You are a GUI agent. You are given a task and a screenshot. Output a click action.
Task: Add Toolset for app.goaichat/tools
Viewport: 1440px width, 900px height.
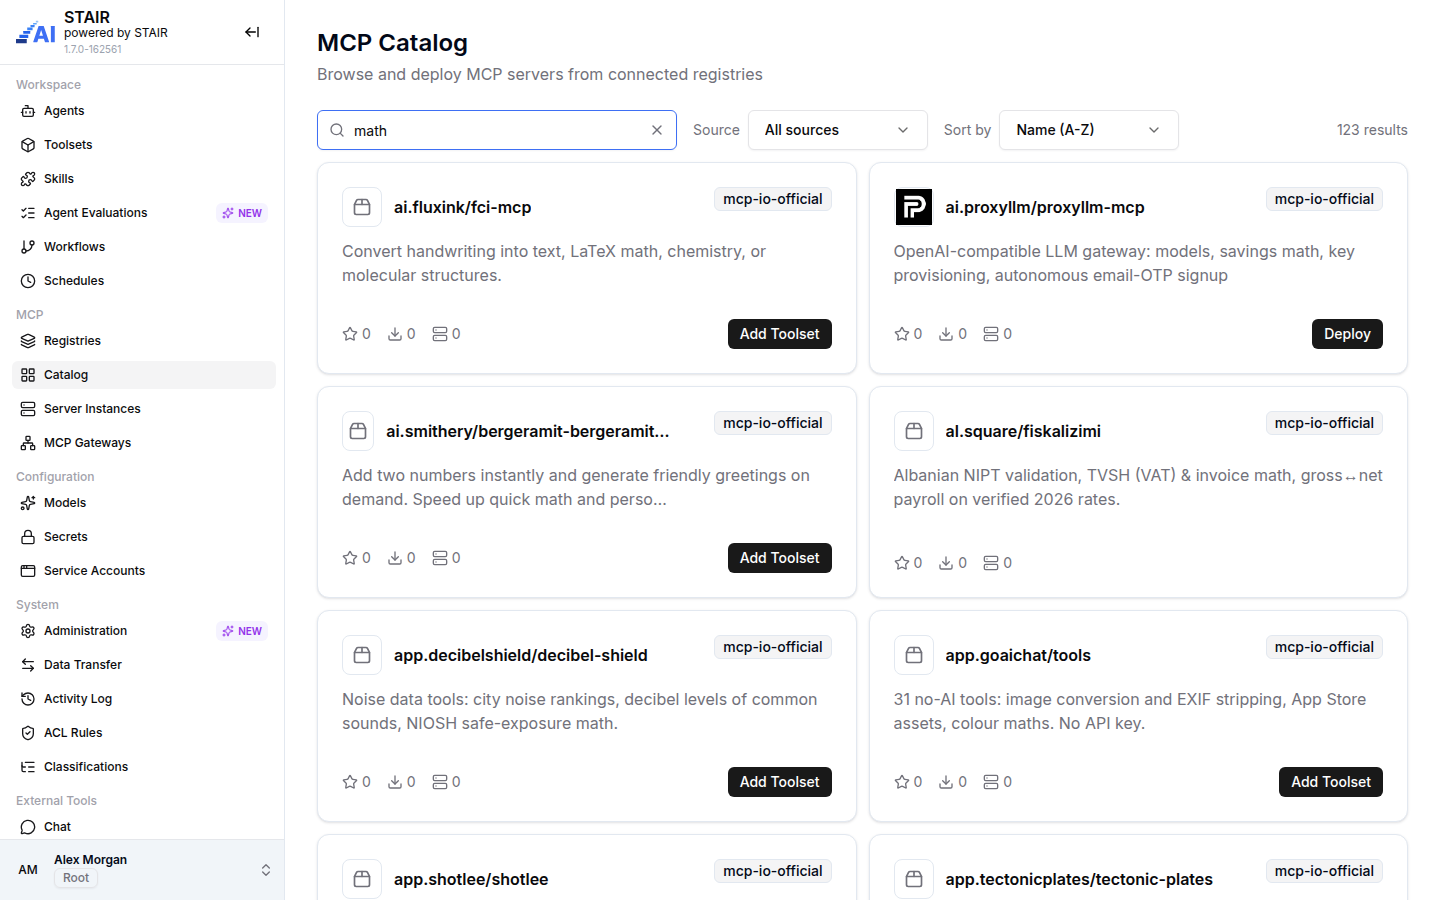click(x=1331, y=782)
